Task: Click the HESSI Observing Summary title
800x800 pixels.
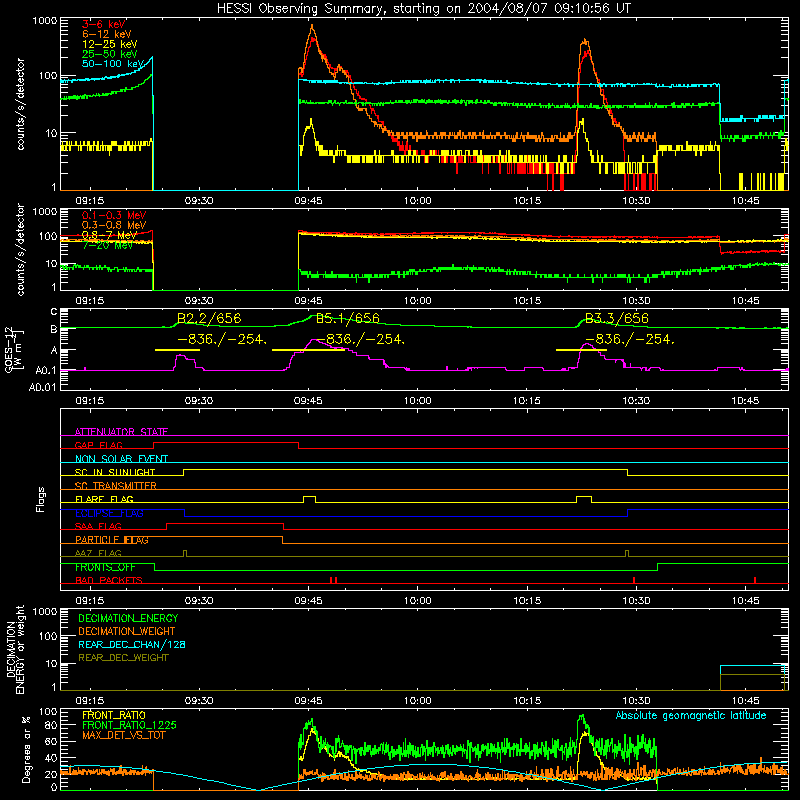Action: click(x=424, y=8)
